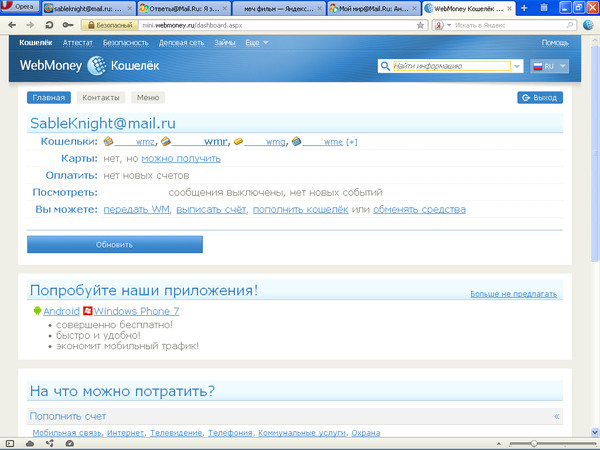Open the Меню tab
The height and width of the screenshot is (450, 600).
pyautogui.click(x=148, y=98)
